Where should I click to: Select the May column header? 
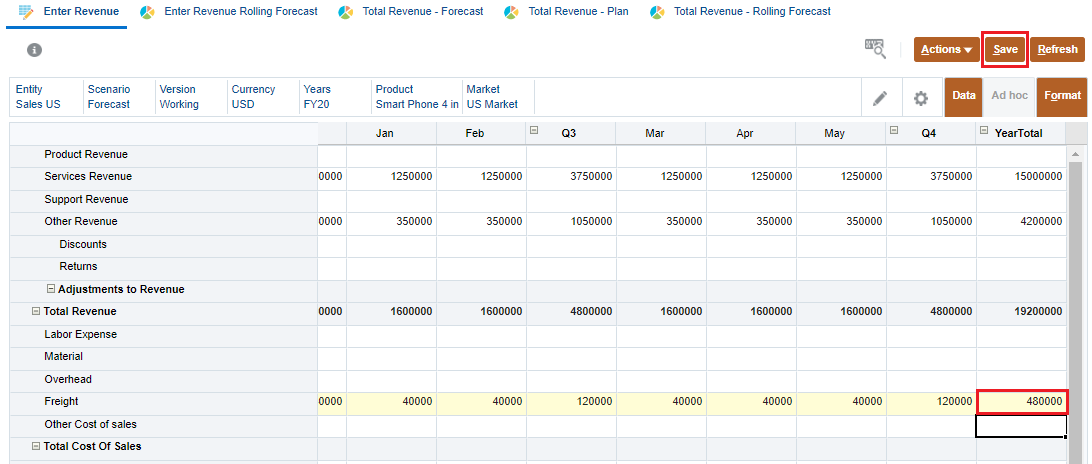click(x=841, y=133)
